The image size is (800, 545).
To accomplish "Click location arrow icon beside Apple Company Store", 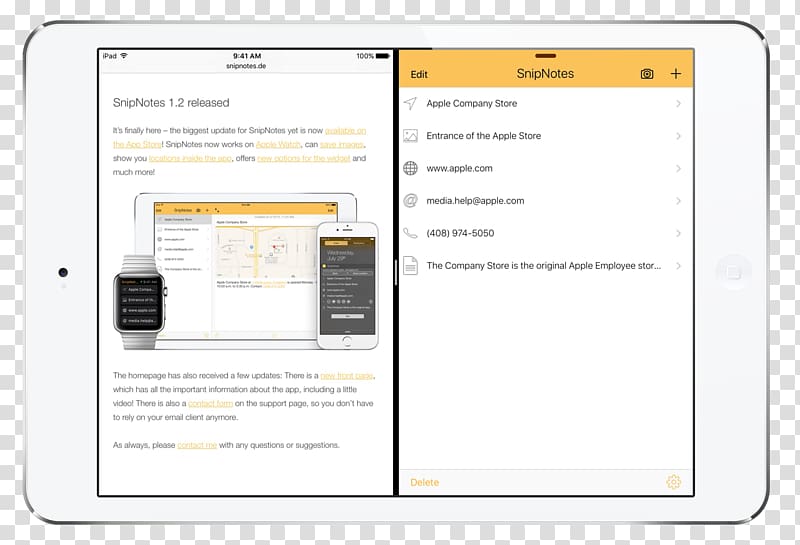I will pos(410,103).
